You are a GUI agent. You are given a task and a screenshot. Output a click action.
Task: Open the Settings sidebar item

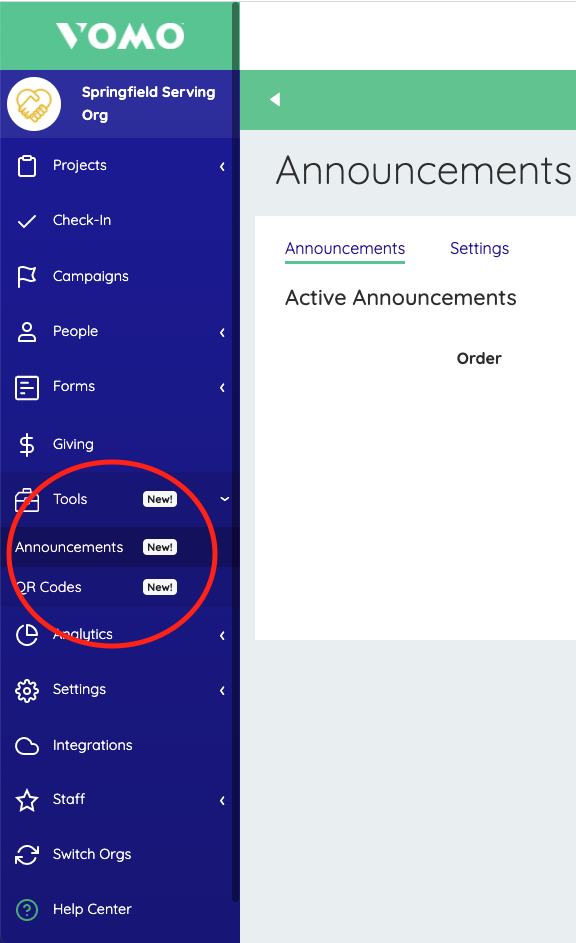[x=79, y=689]
